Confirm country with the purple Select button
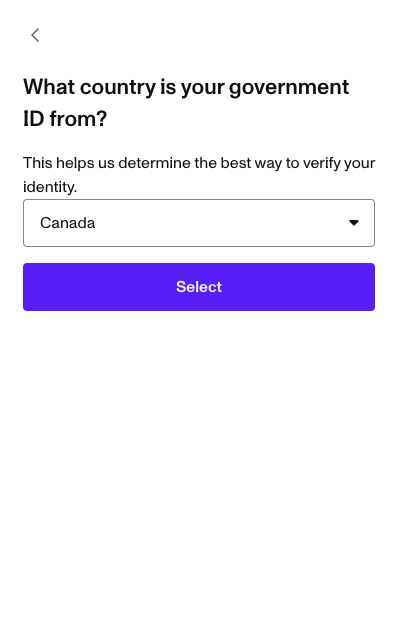The image size is (393, 644). 199,287
